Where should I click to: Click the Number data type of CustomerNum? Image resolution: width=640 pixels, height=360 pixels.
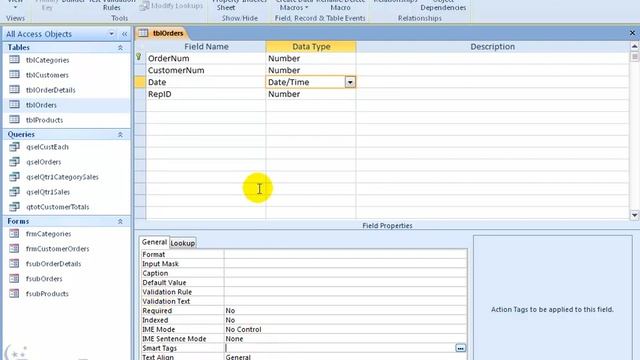(x=311, y=70)
